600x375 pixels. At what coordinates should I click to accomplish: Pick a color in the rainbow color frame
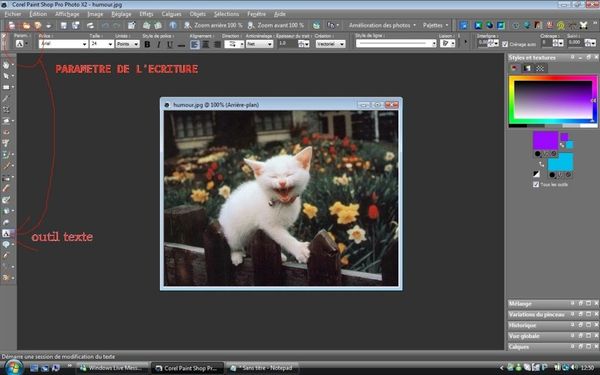(x=553, y=100)
